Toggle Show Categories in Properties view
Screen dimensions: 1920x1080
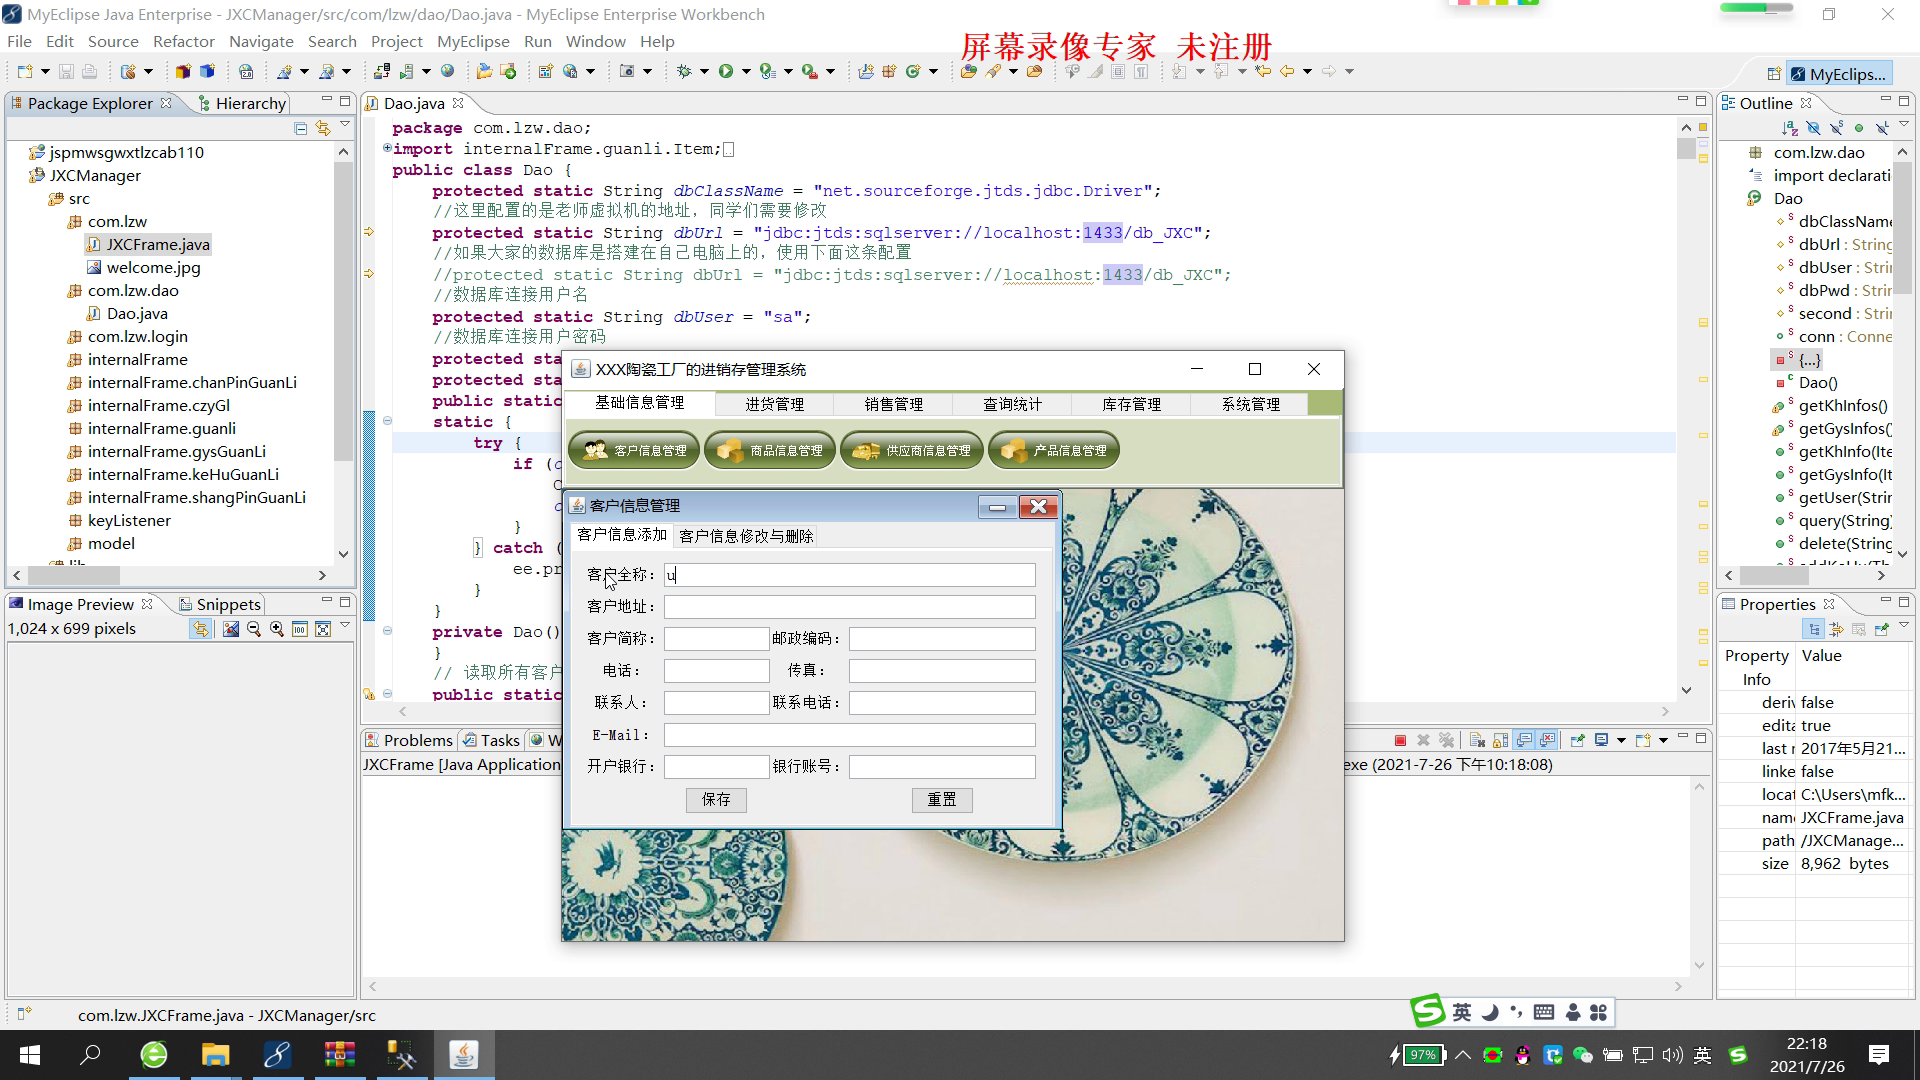tap(1814, 629)
